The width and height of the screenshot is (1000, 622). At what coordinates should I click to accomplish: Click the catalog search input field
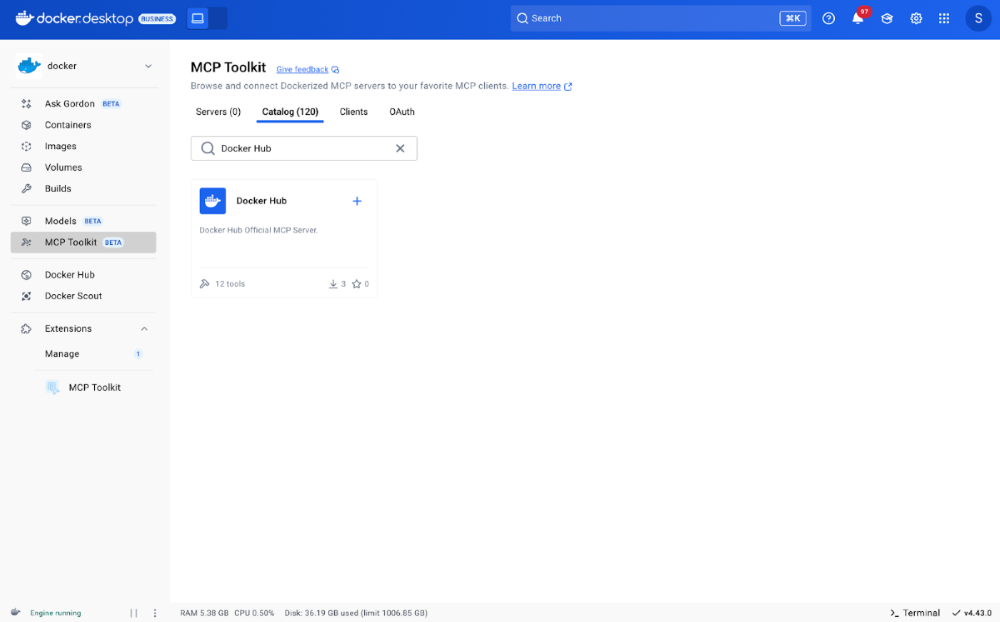[300, 148]
